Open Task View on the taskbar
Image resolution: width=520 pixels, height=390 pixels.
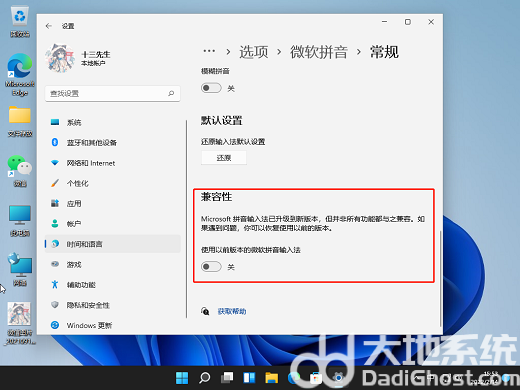(x=227, y=378)
